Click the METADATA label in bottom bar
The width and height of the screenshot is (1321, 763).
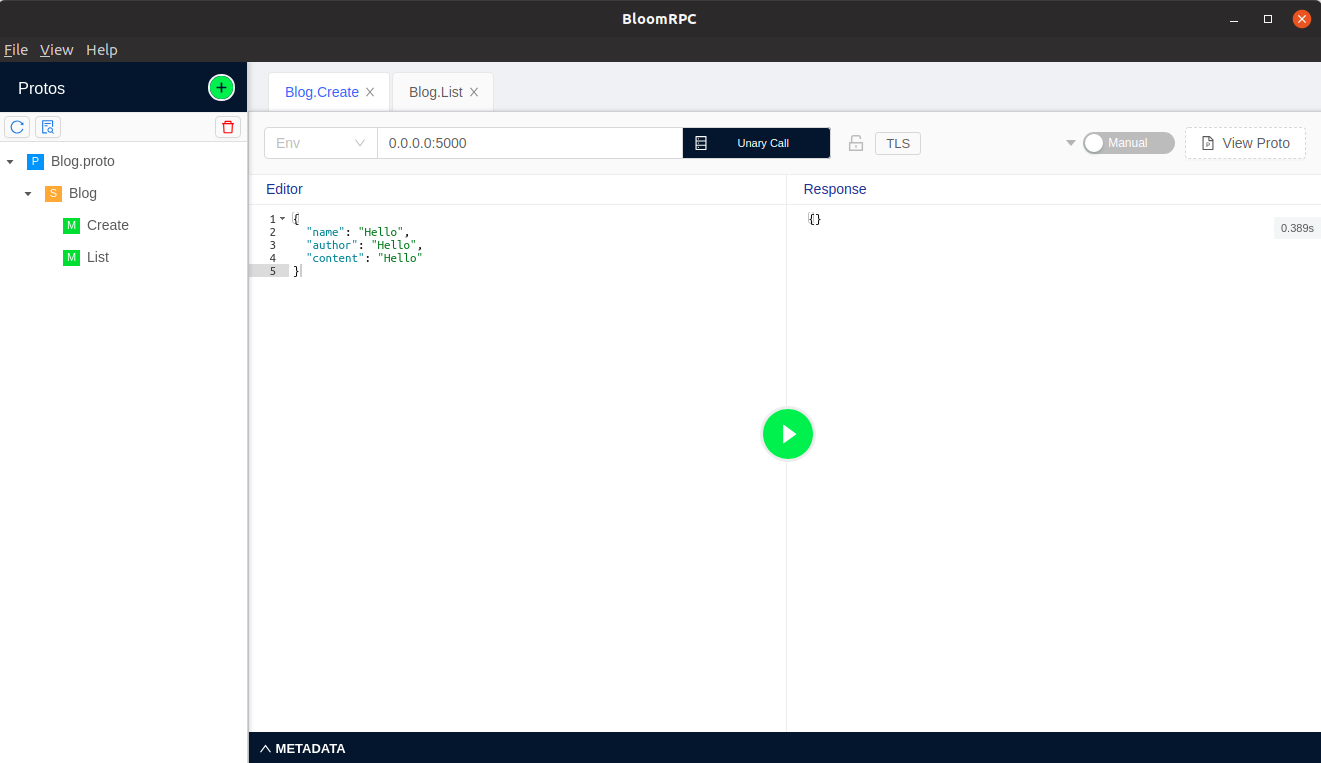310,748
